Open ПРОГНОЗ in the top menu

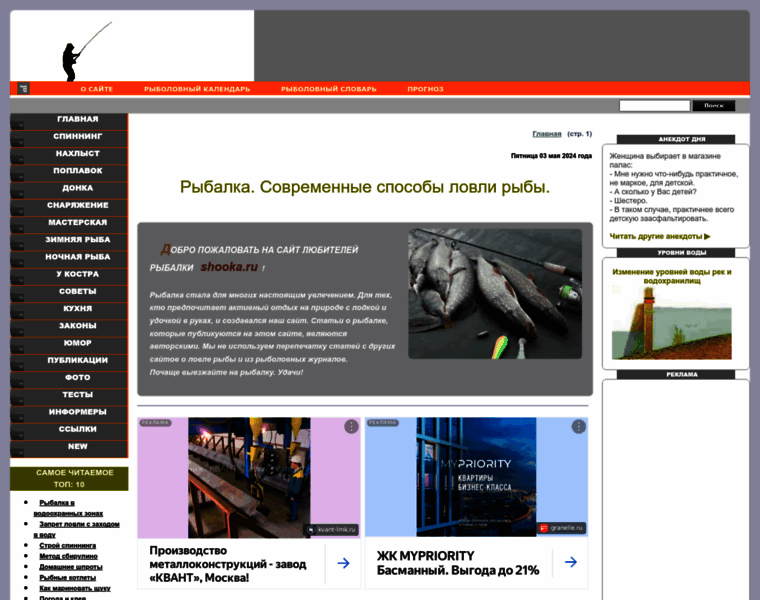[x=425, y=89]
